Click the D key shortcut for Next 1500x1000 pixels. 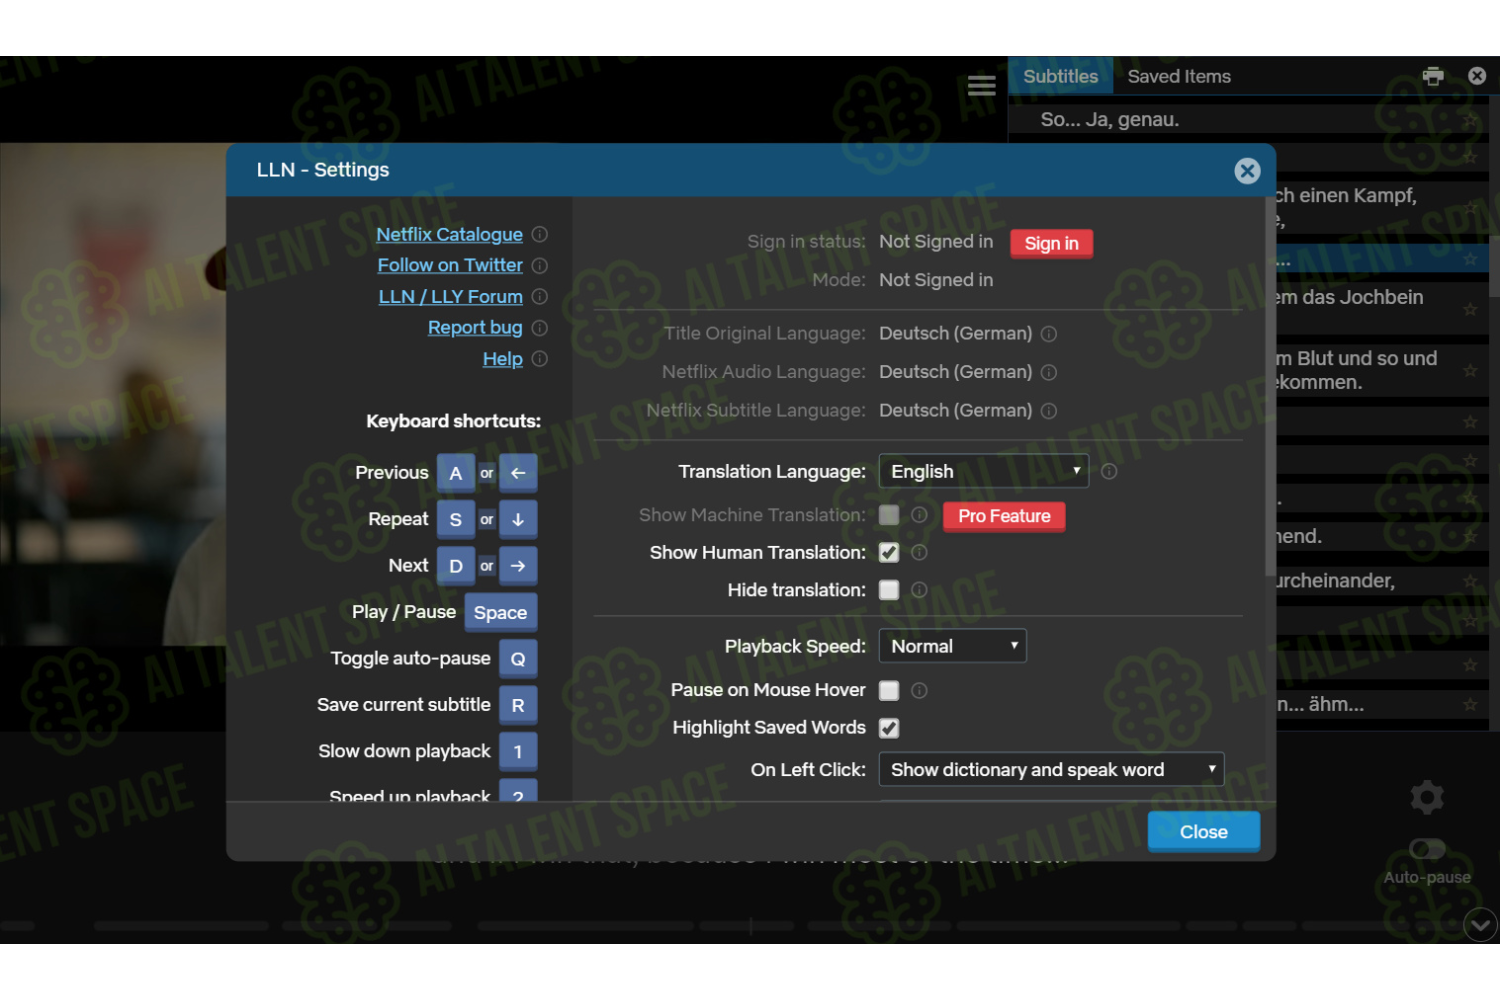456,566
